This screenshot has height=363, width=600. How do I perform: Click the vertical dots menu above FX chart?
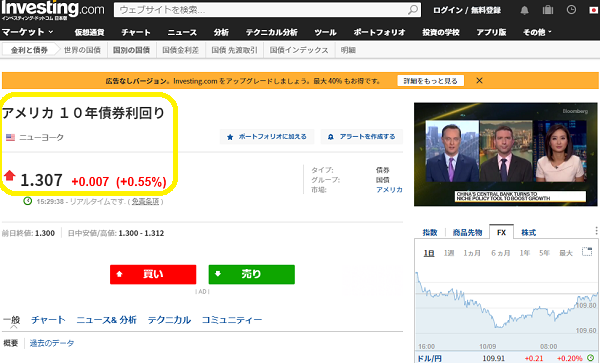tap(596, 230)
